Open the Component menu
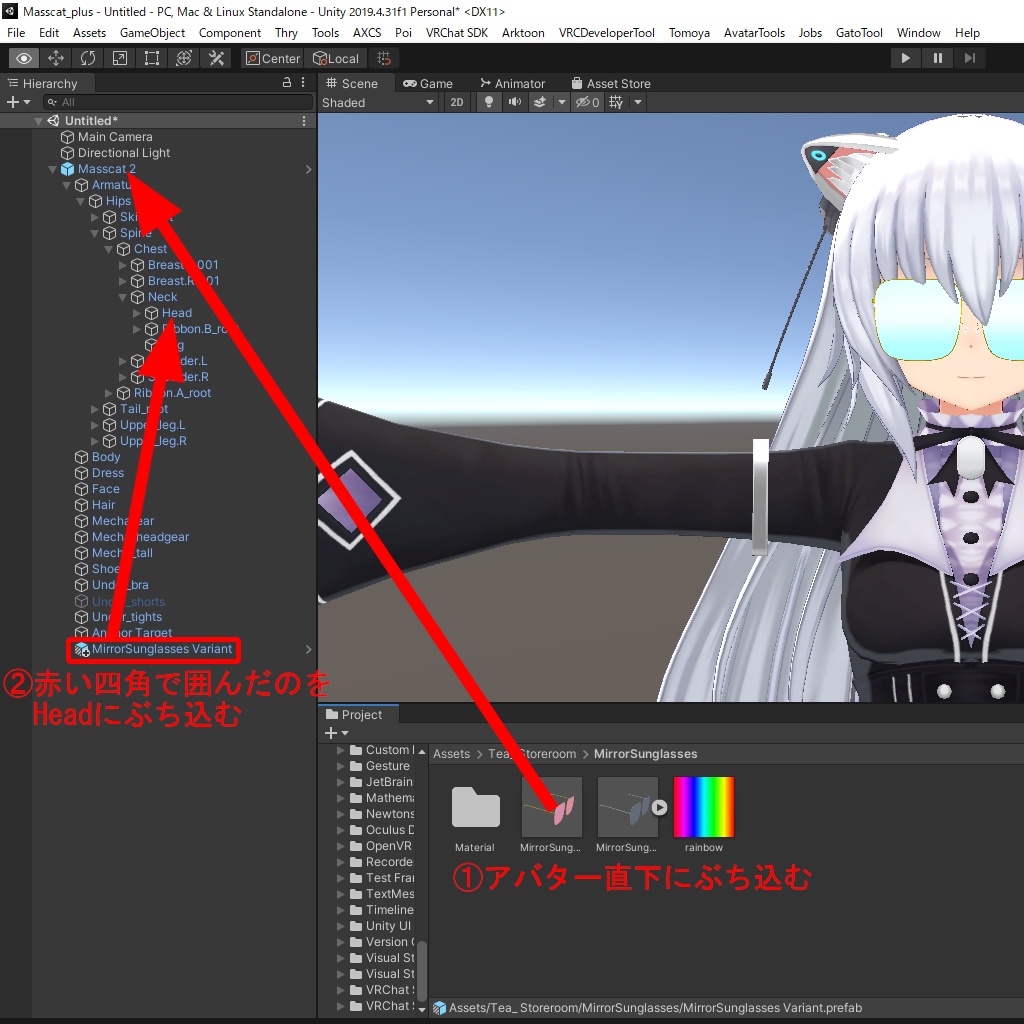This screenshot has width=1024, height=1024. pyautogui.click(x=230, y=33)
